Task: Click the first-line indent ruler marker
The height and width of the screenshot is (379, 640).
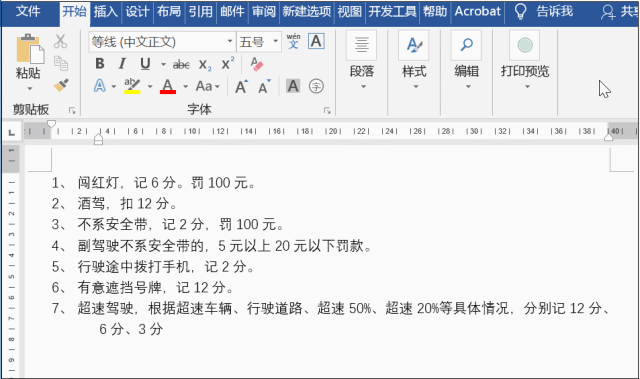Action: pyautogui.click(x=51, y=124)
